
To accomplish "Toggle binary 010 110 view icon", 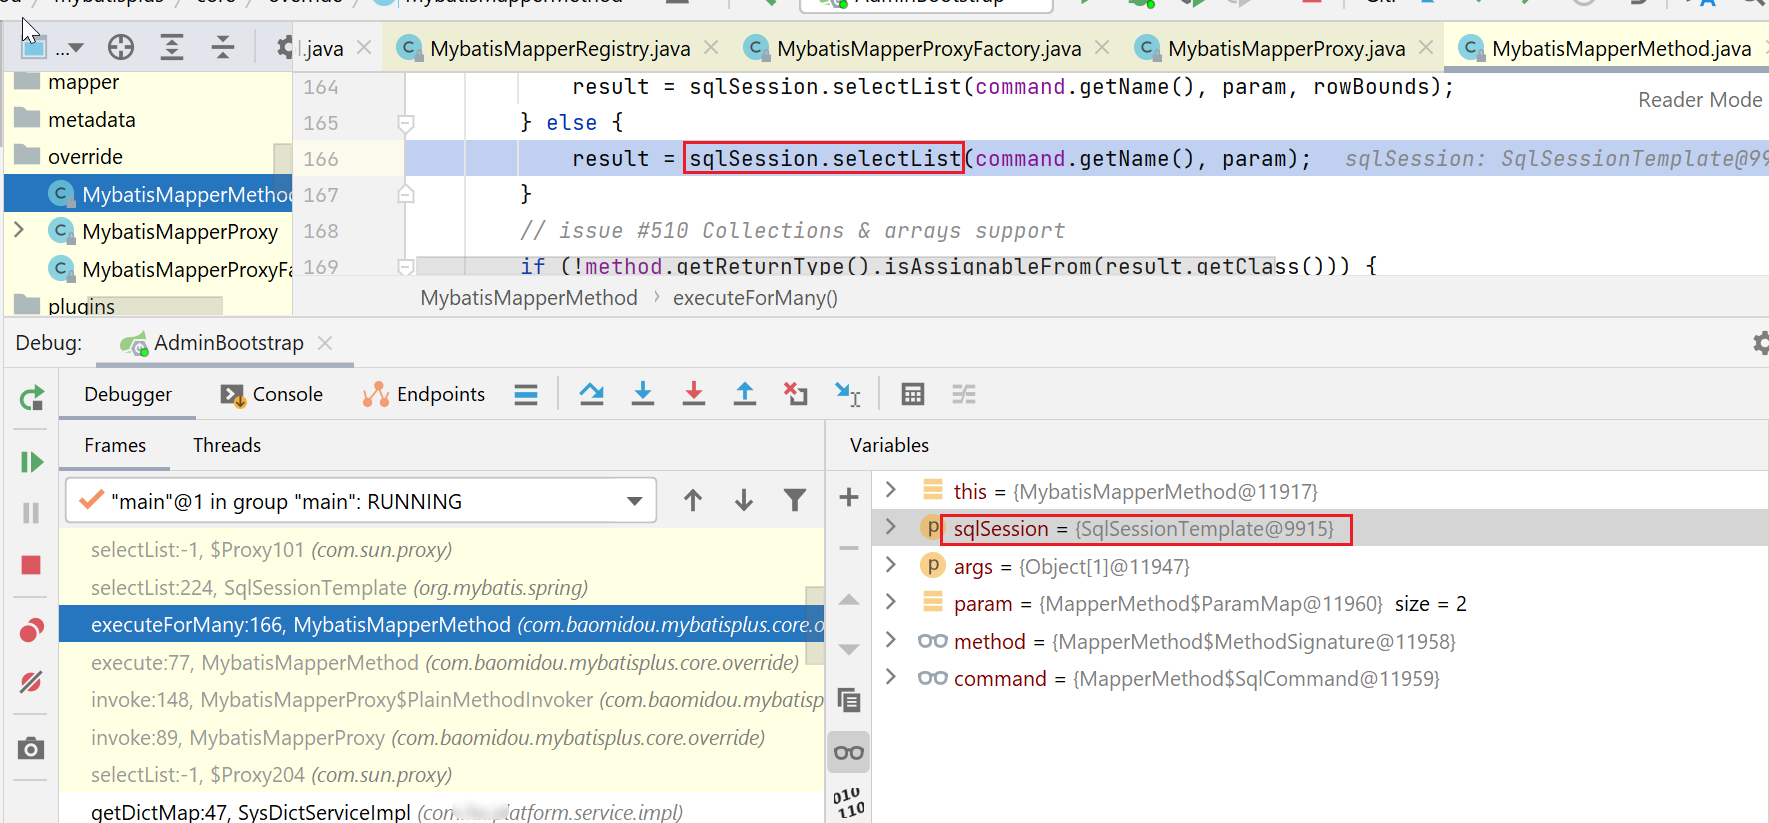I will point(849,802).
